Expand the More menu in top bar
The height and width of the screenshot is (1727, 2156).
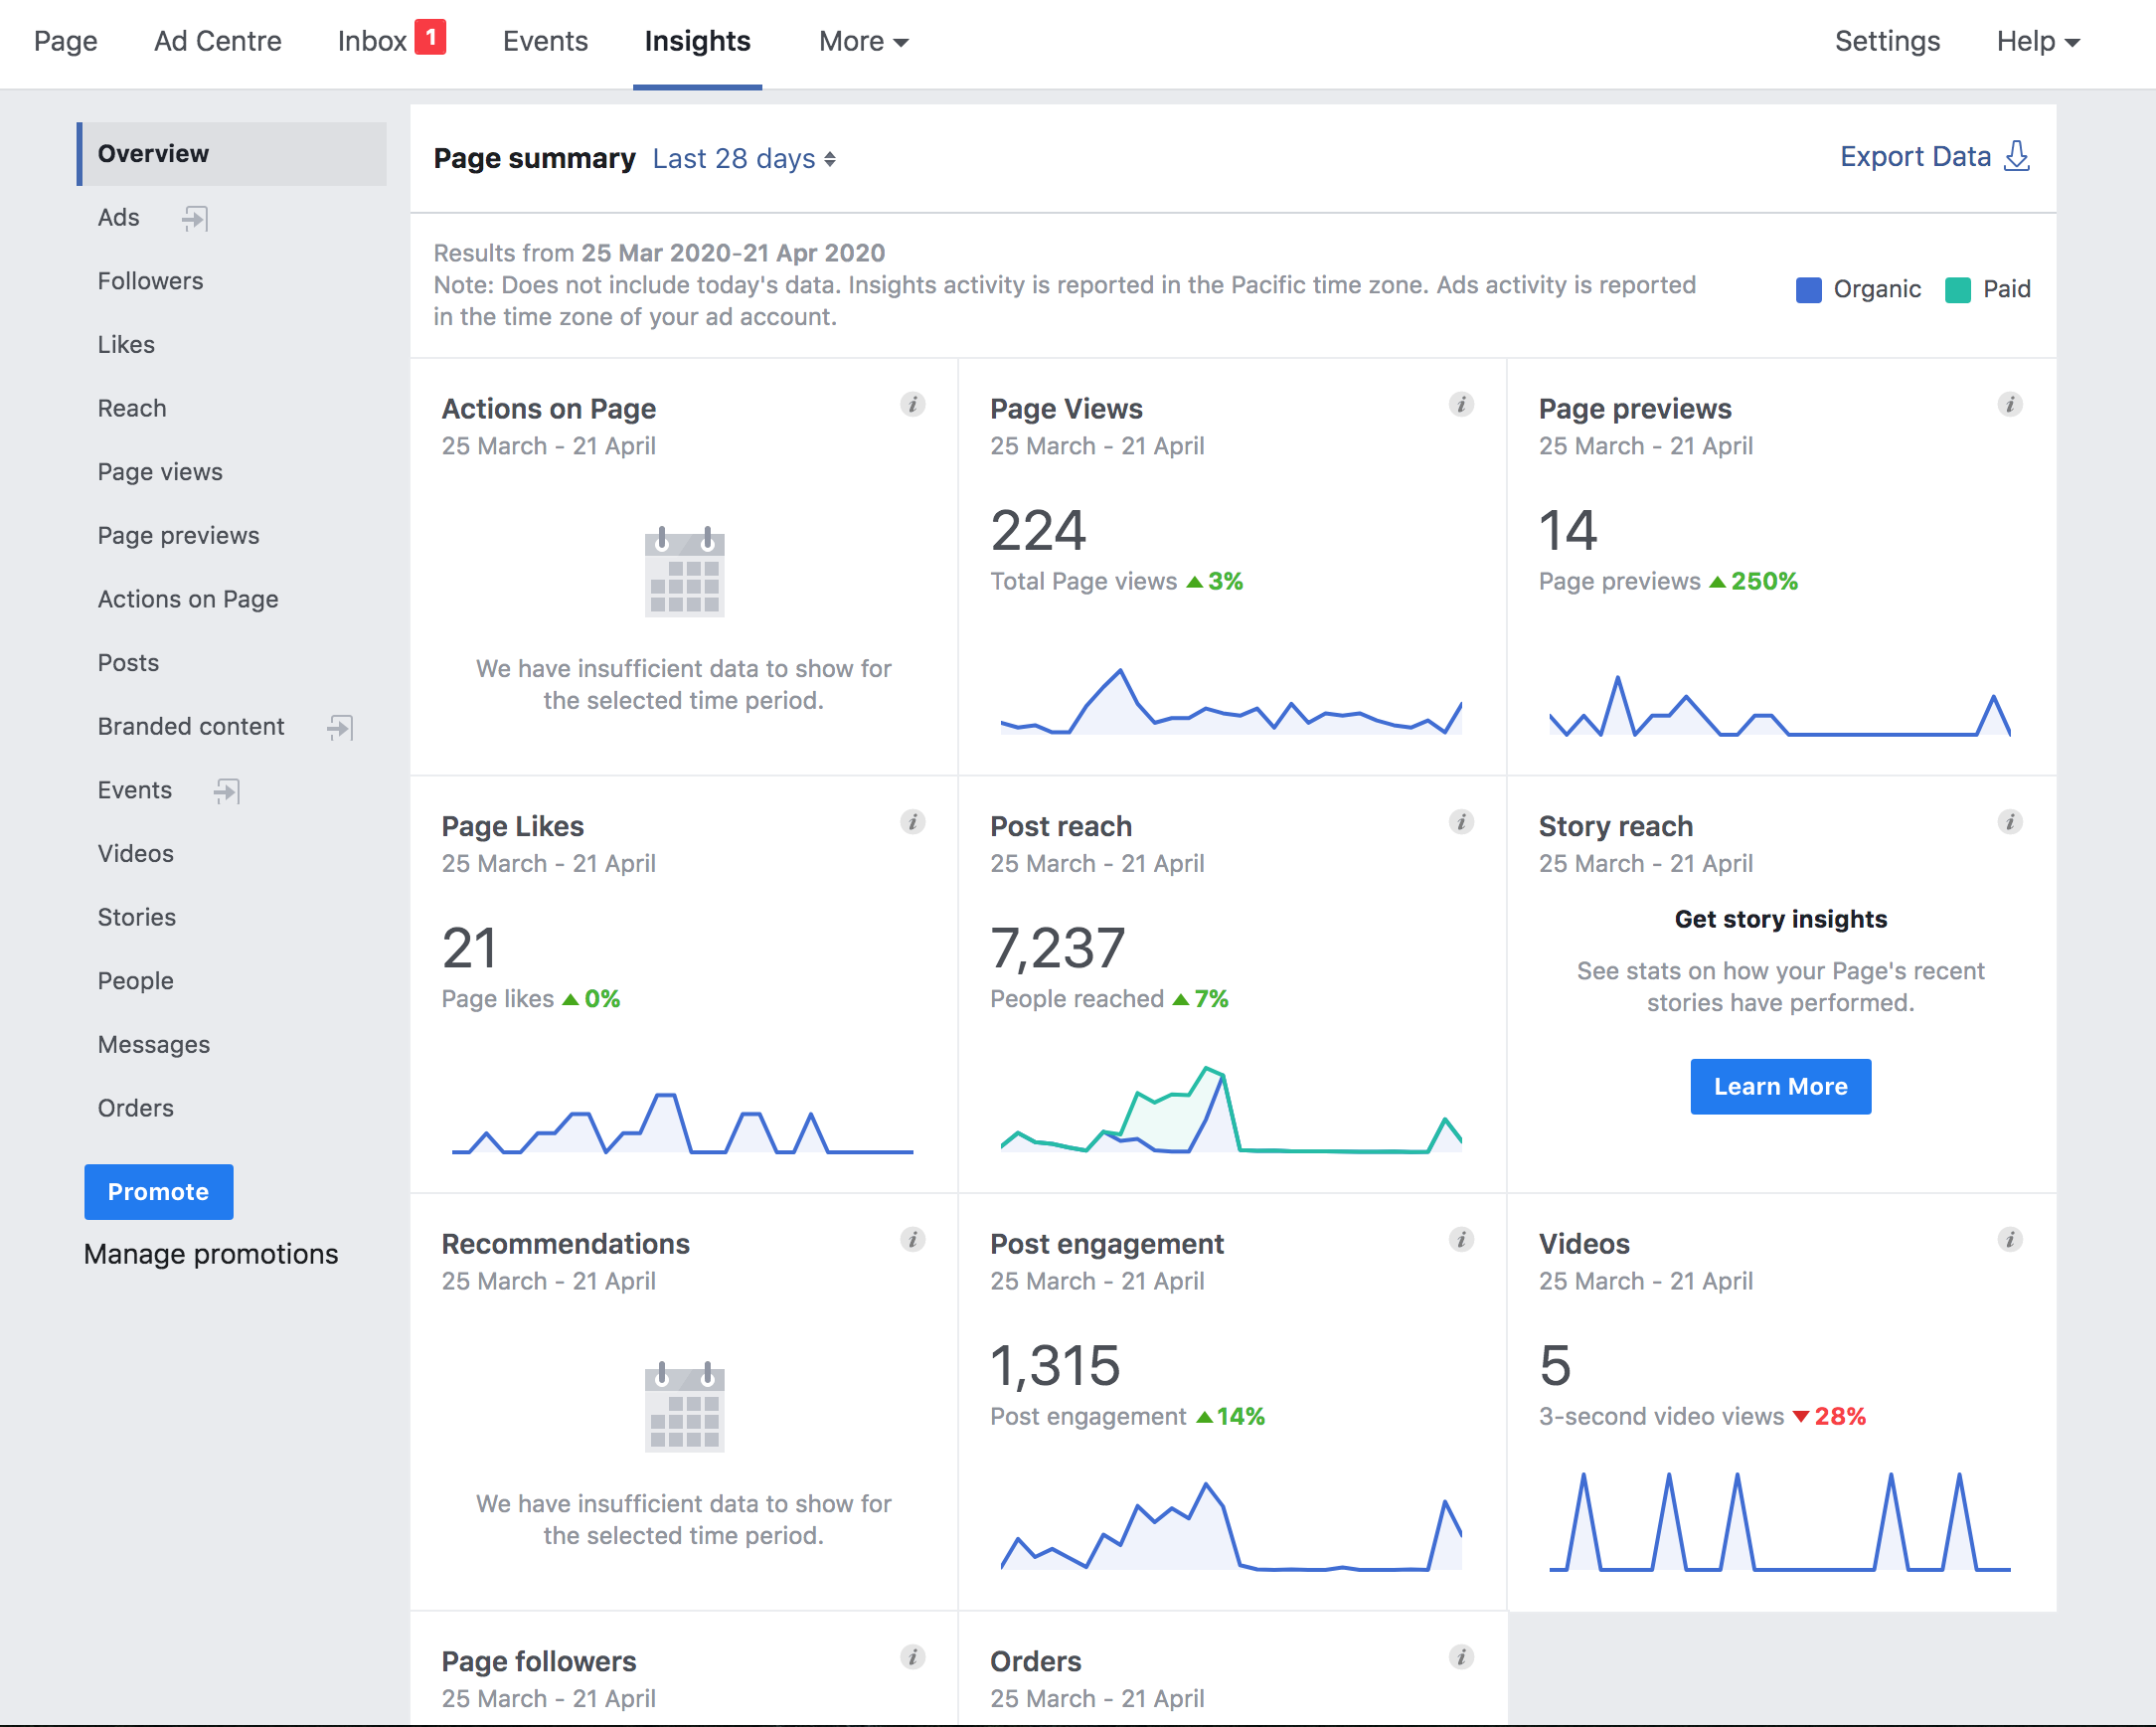863,41
